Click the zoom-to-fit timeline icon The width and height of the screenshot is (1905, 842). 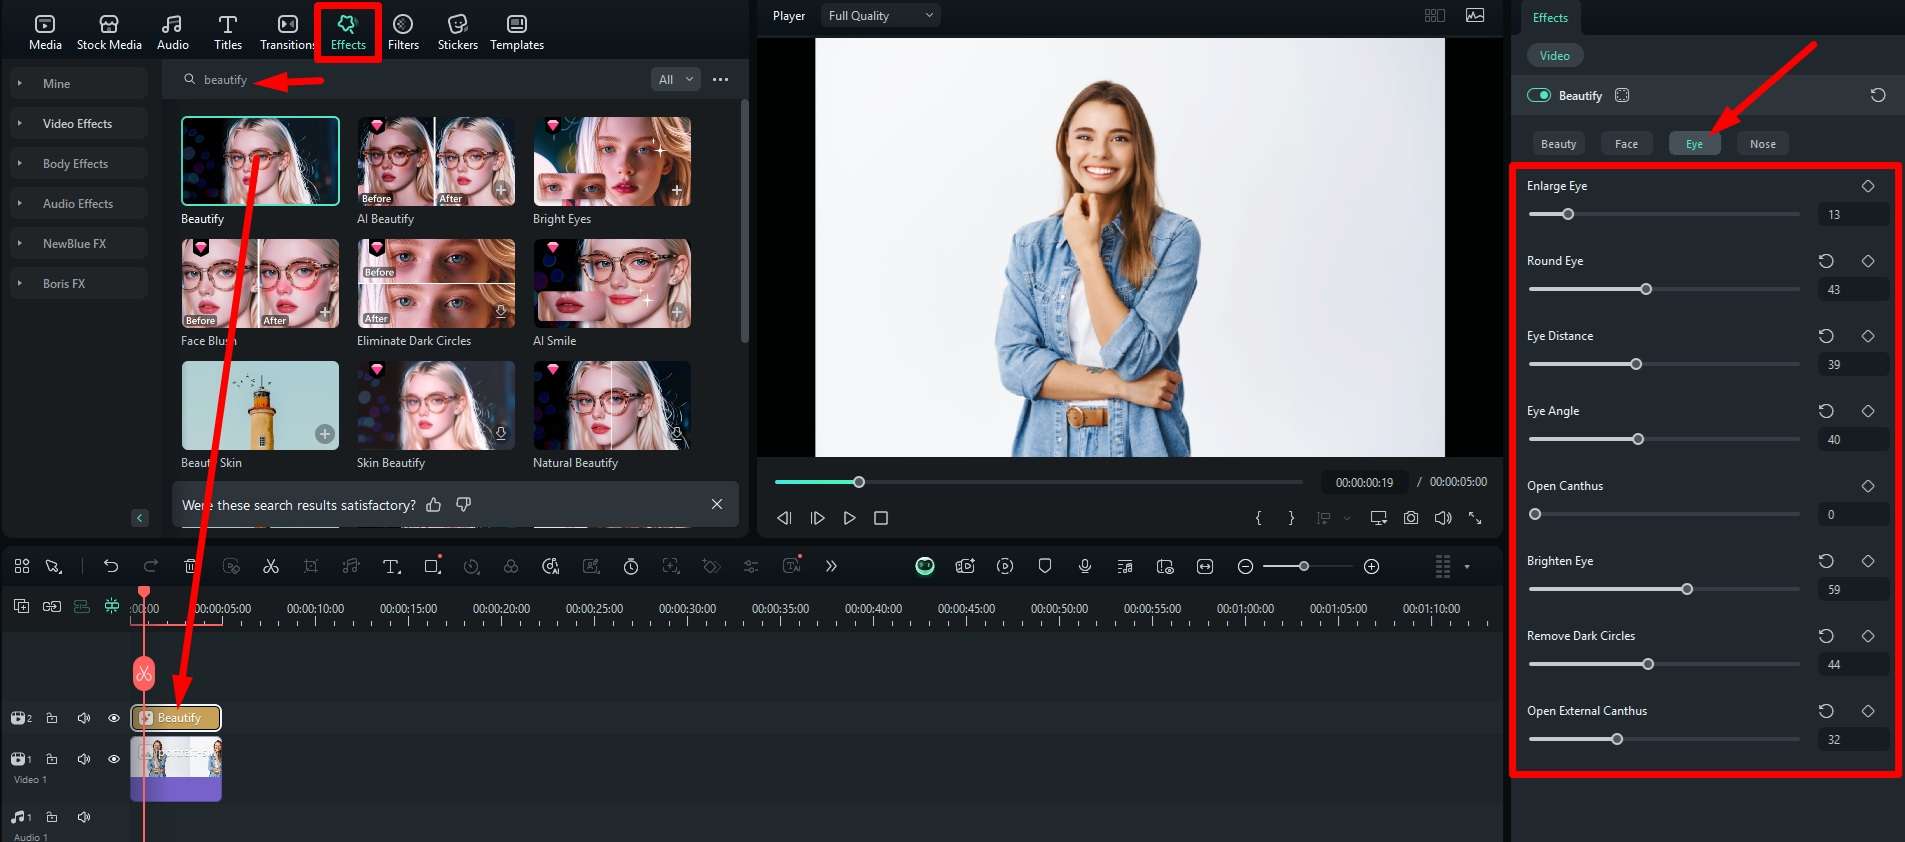pyautogui.click(x=1205, y=566)
